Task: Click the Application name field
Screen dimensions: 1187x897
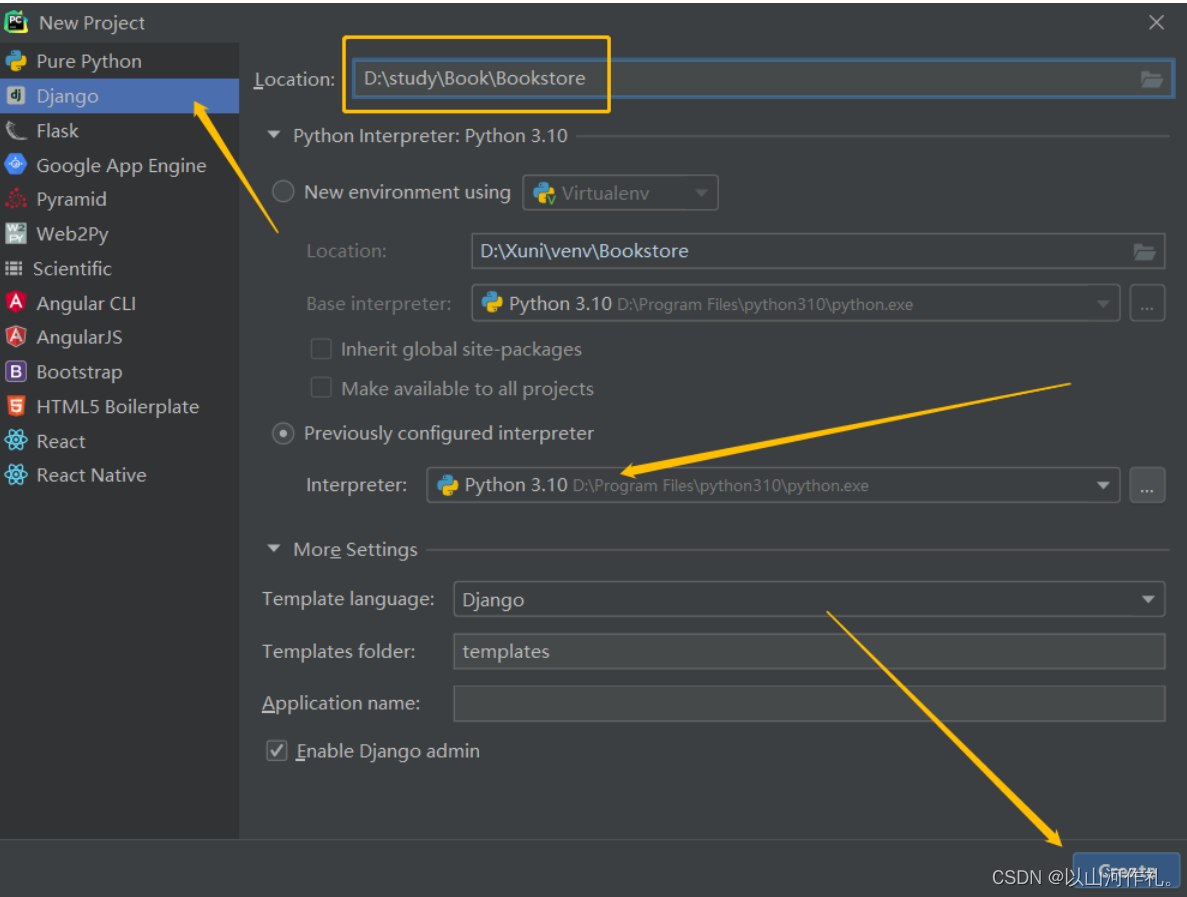Action: [x=808, y=703]
